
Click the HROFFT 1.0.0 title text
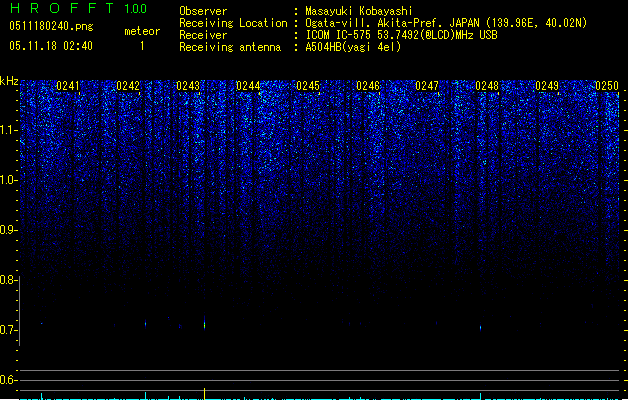point(78,8)
